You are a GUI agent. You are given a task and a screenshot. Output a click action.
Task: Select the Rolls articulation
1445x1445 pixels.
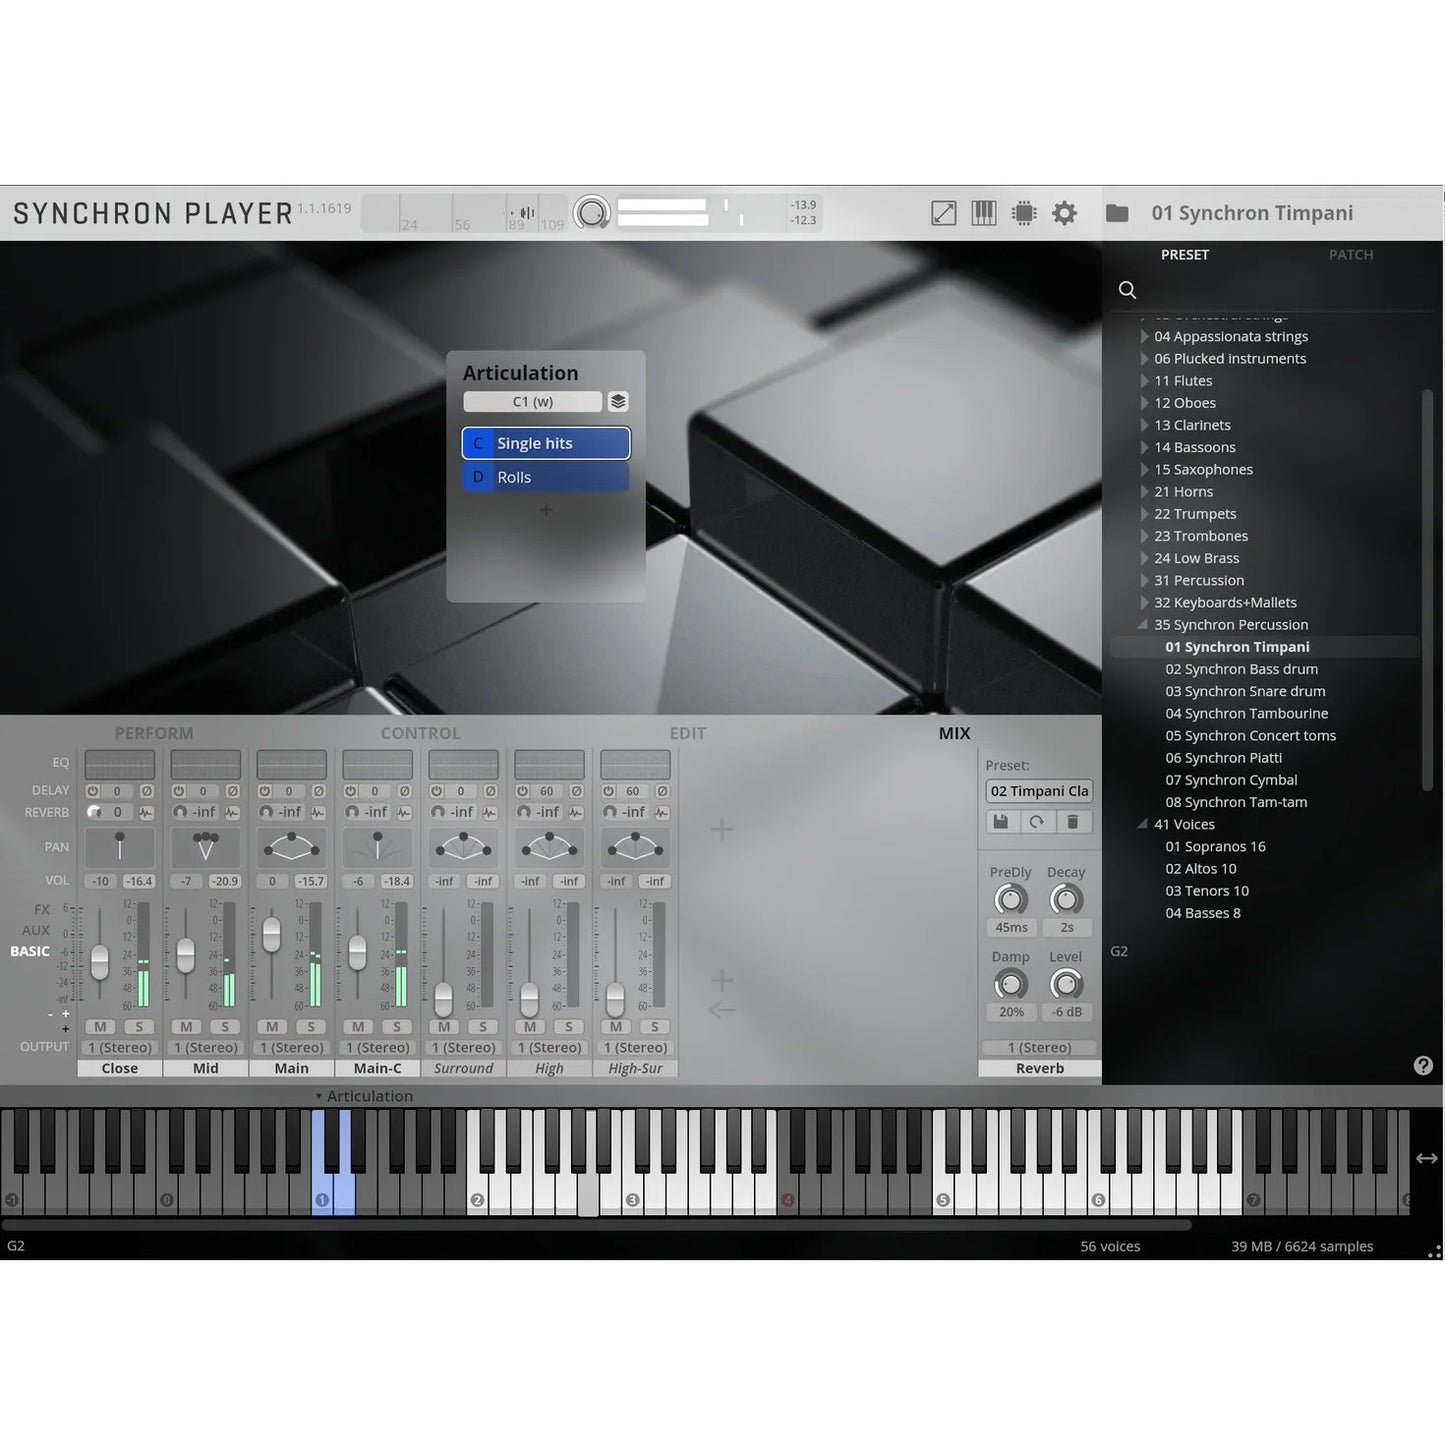(x=545, y=477)
